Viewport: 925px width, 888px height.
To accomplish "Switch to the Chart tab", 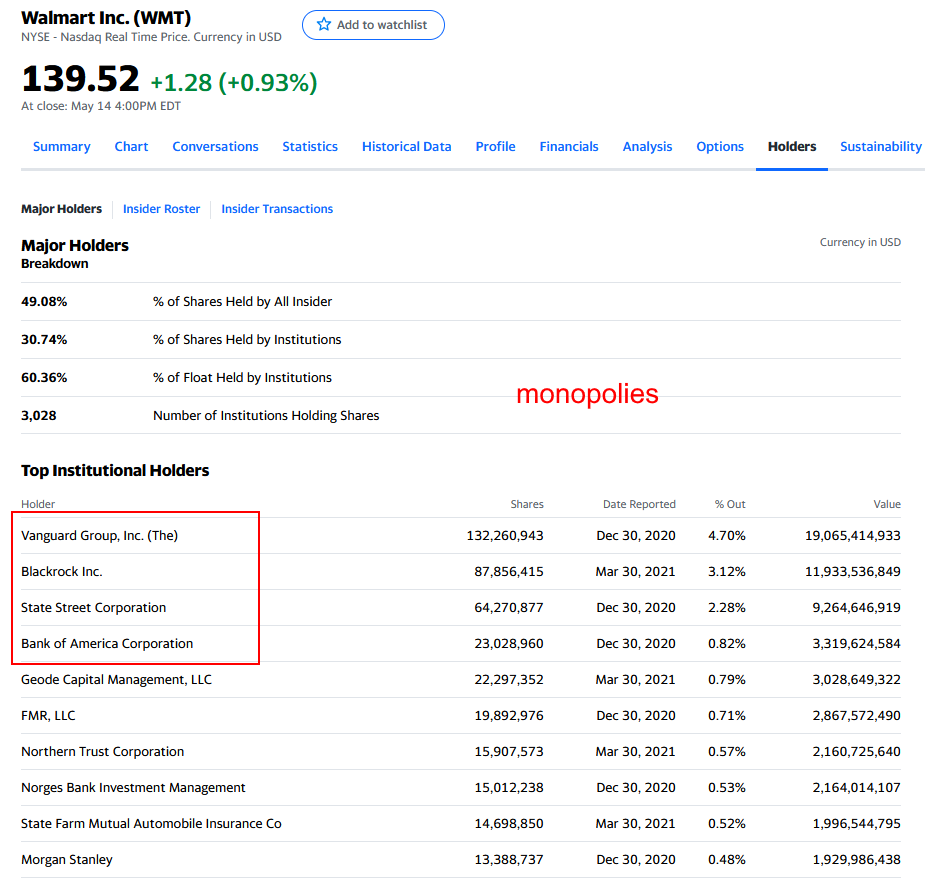I will tap(131, 146).
